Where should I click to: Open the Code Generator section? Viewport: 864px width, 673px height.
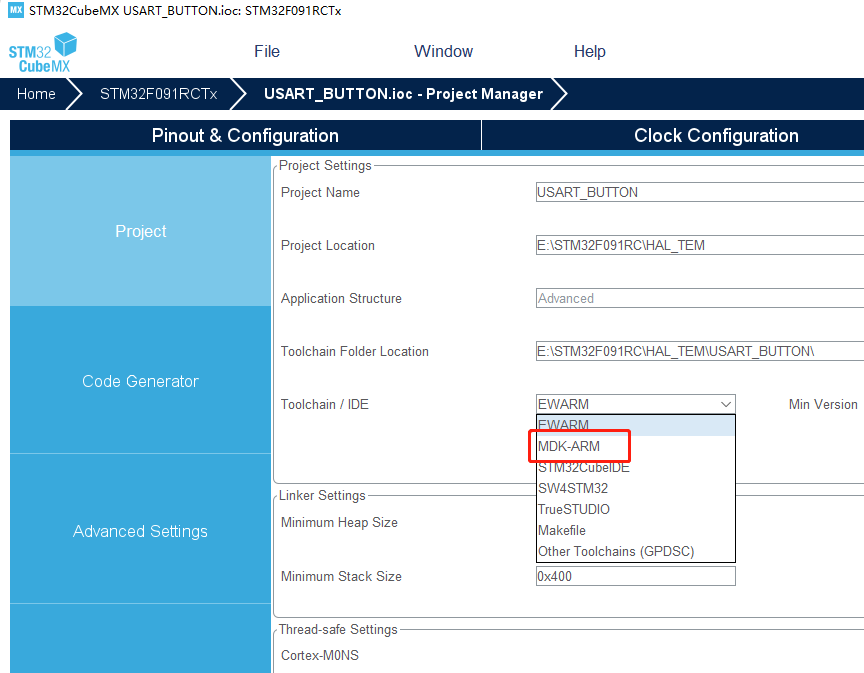coord(141,381)
